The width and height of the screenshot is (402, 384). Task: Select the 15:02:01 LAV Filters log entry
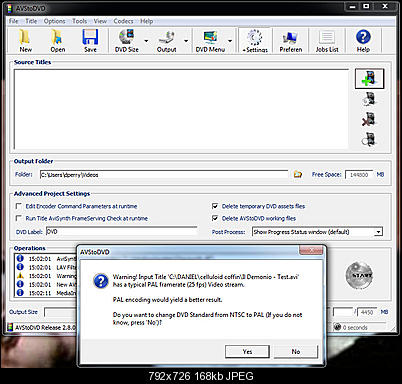coord(47,267)
